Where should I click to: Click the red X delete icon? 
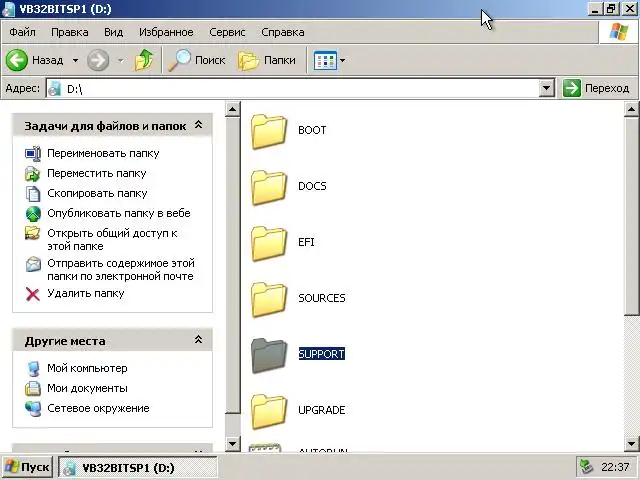[x=33, y=294]
